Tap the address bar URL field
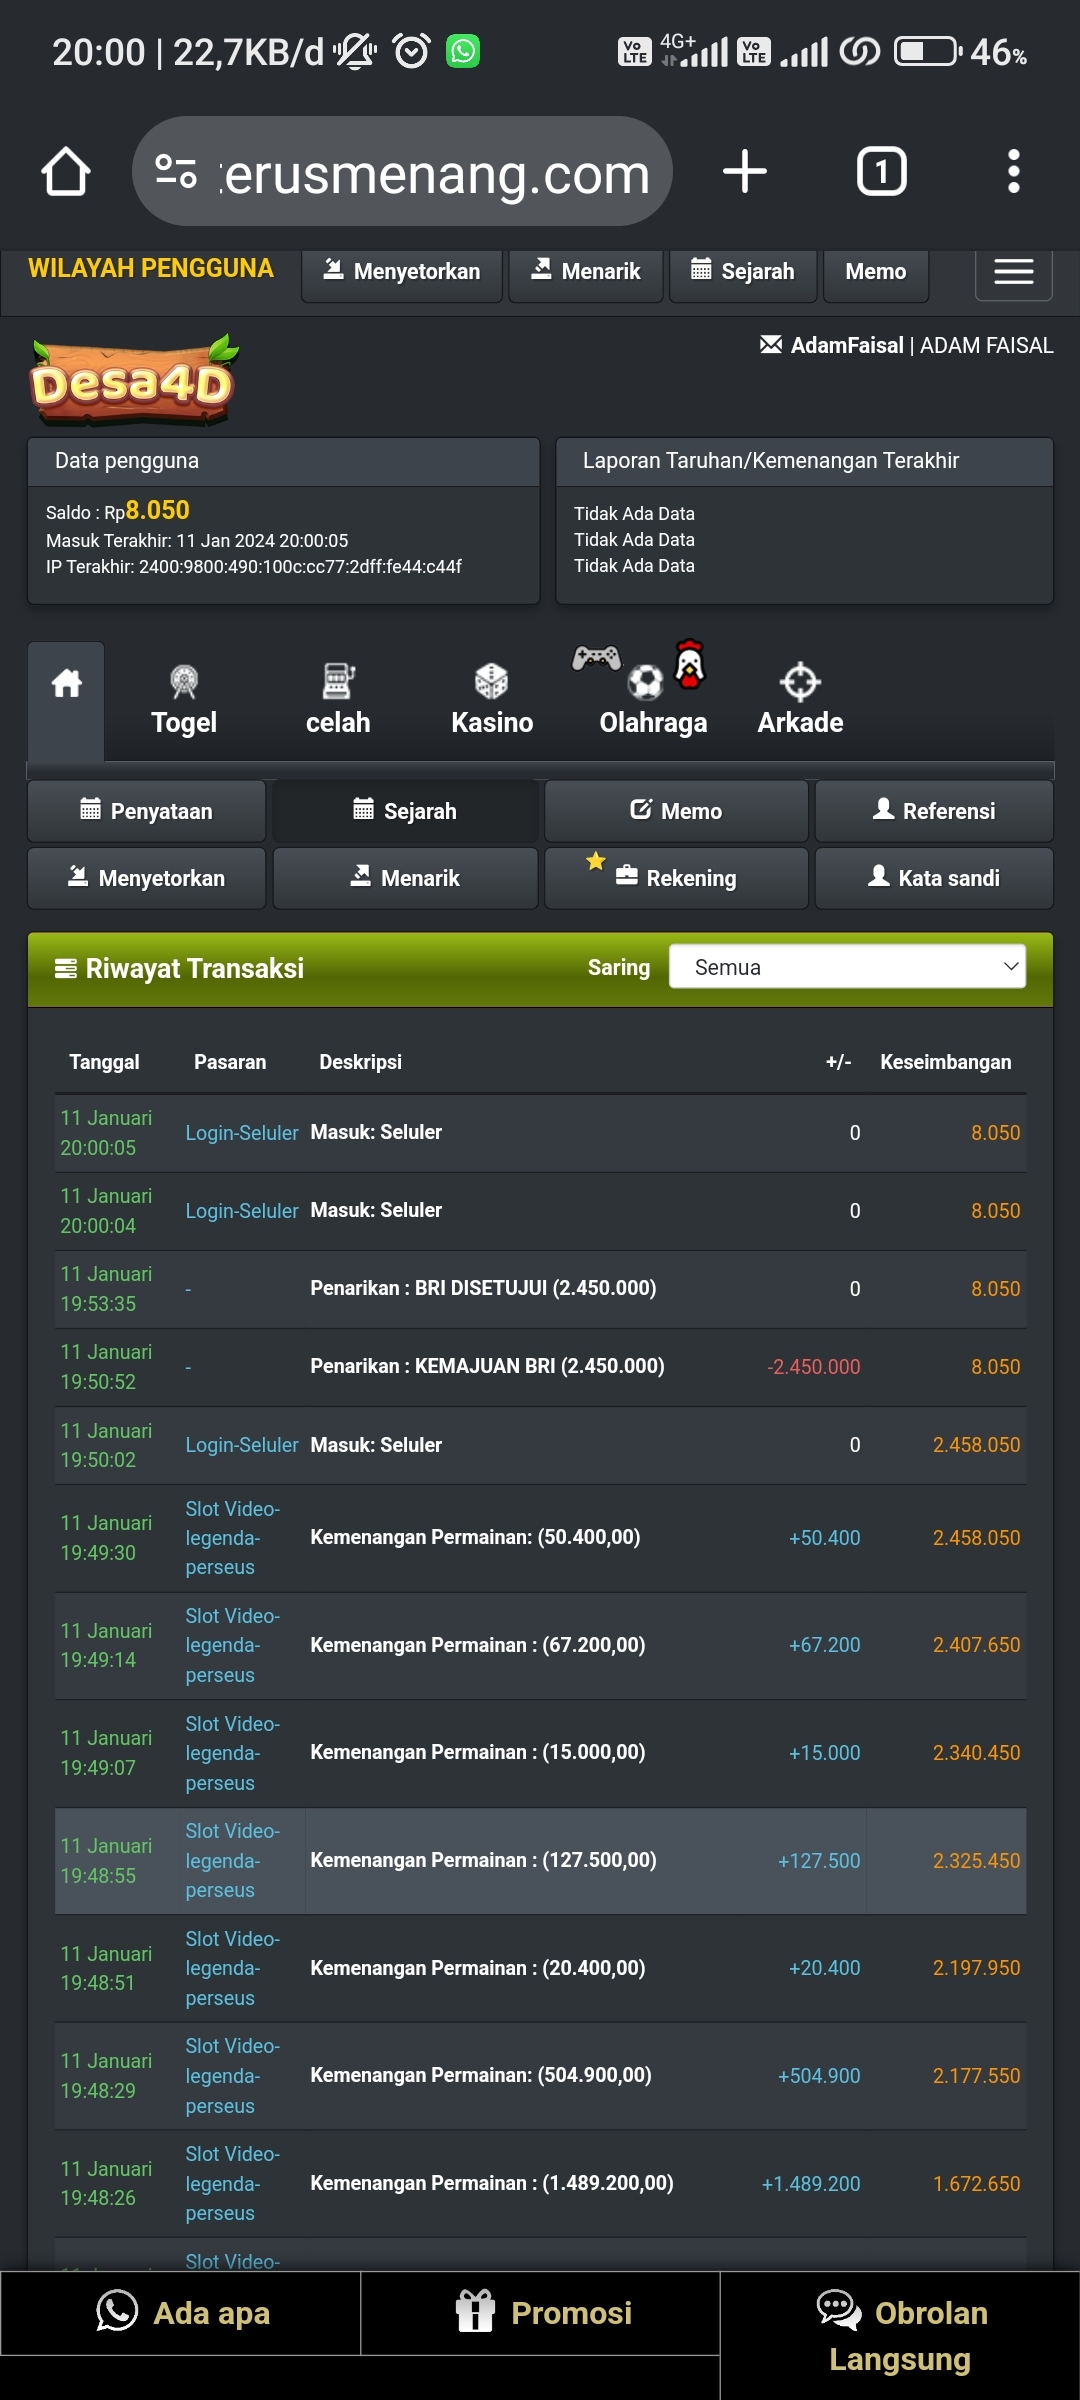This screenshot has width=1080, height=2400. tap(435, 174)
